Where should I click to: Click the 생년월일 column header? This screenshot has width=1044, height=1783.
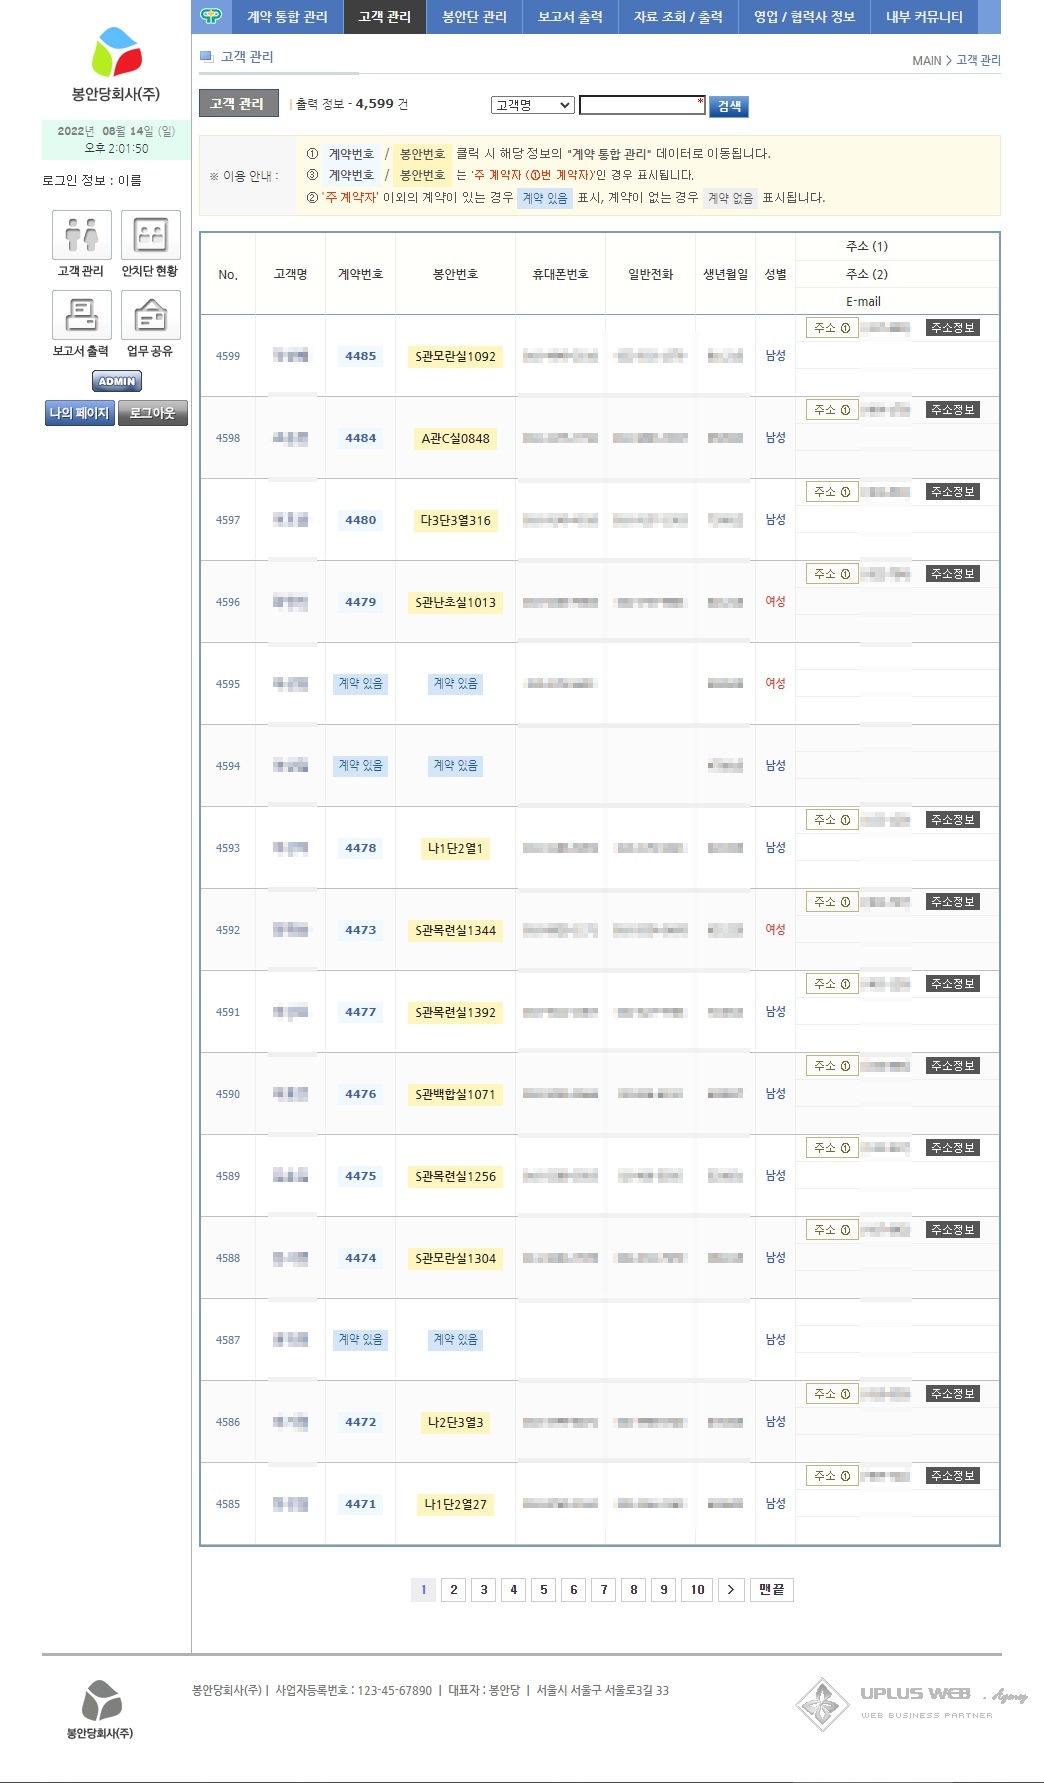(x=725, y=274)
